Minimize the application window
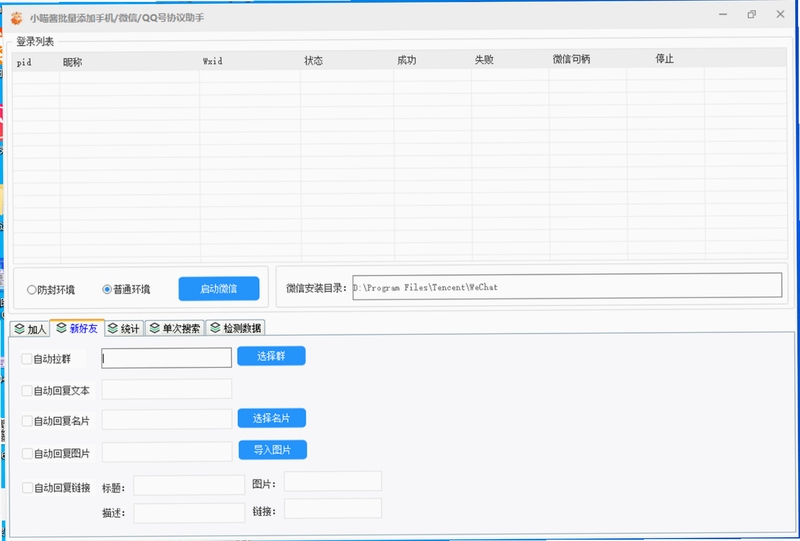 click(x=723, y=14)
